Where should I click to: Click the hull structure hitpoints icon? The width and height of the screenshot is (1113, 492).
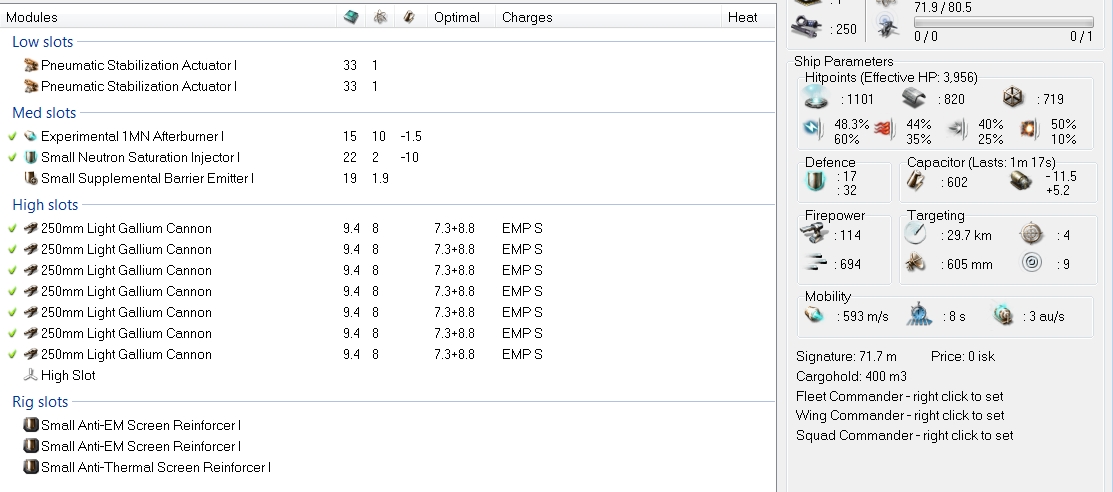point(1014,98)
